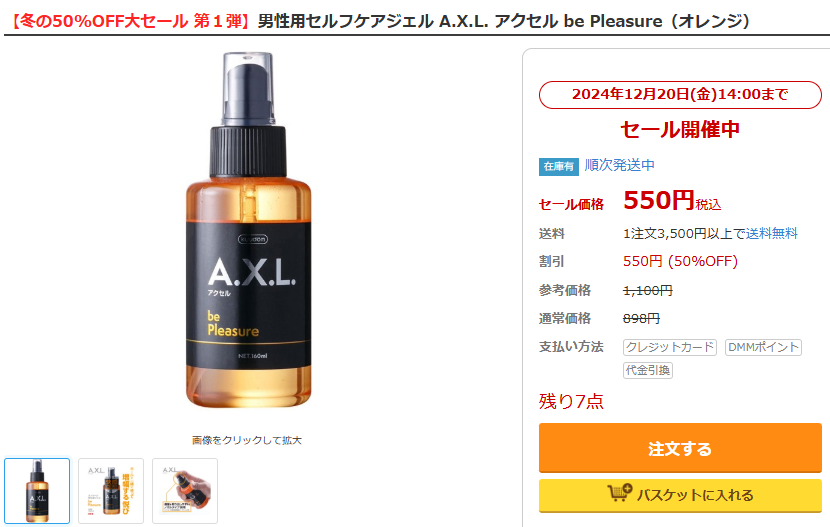Click the 残り7点 remaining stock text
The height and width of the screenshot is (527, 830).
point(571,402)
